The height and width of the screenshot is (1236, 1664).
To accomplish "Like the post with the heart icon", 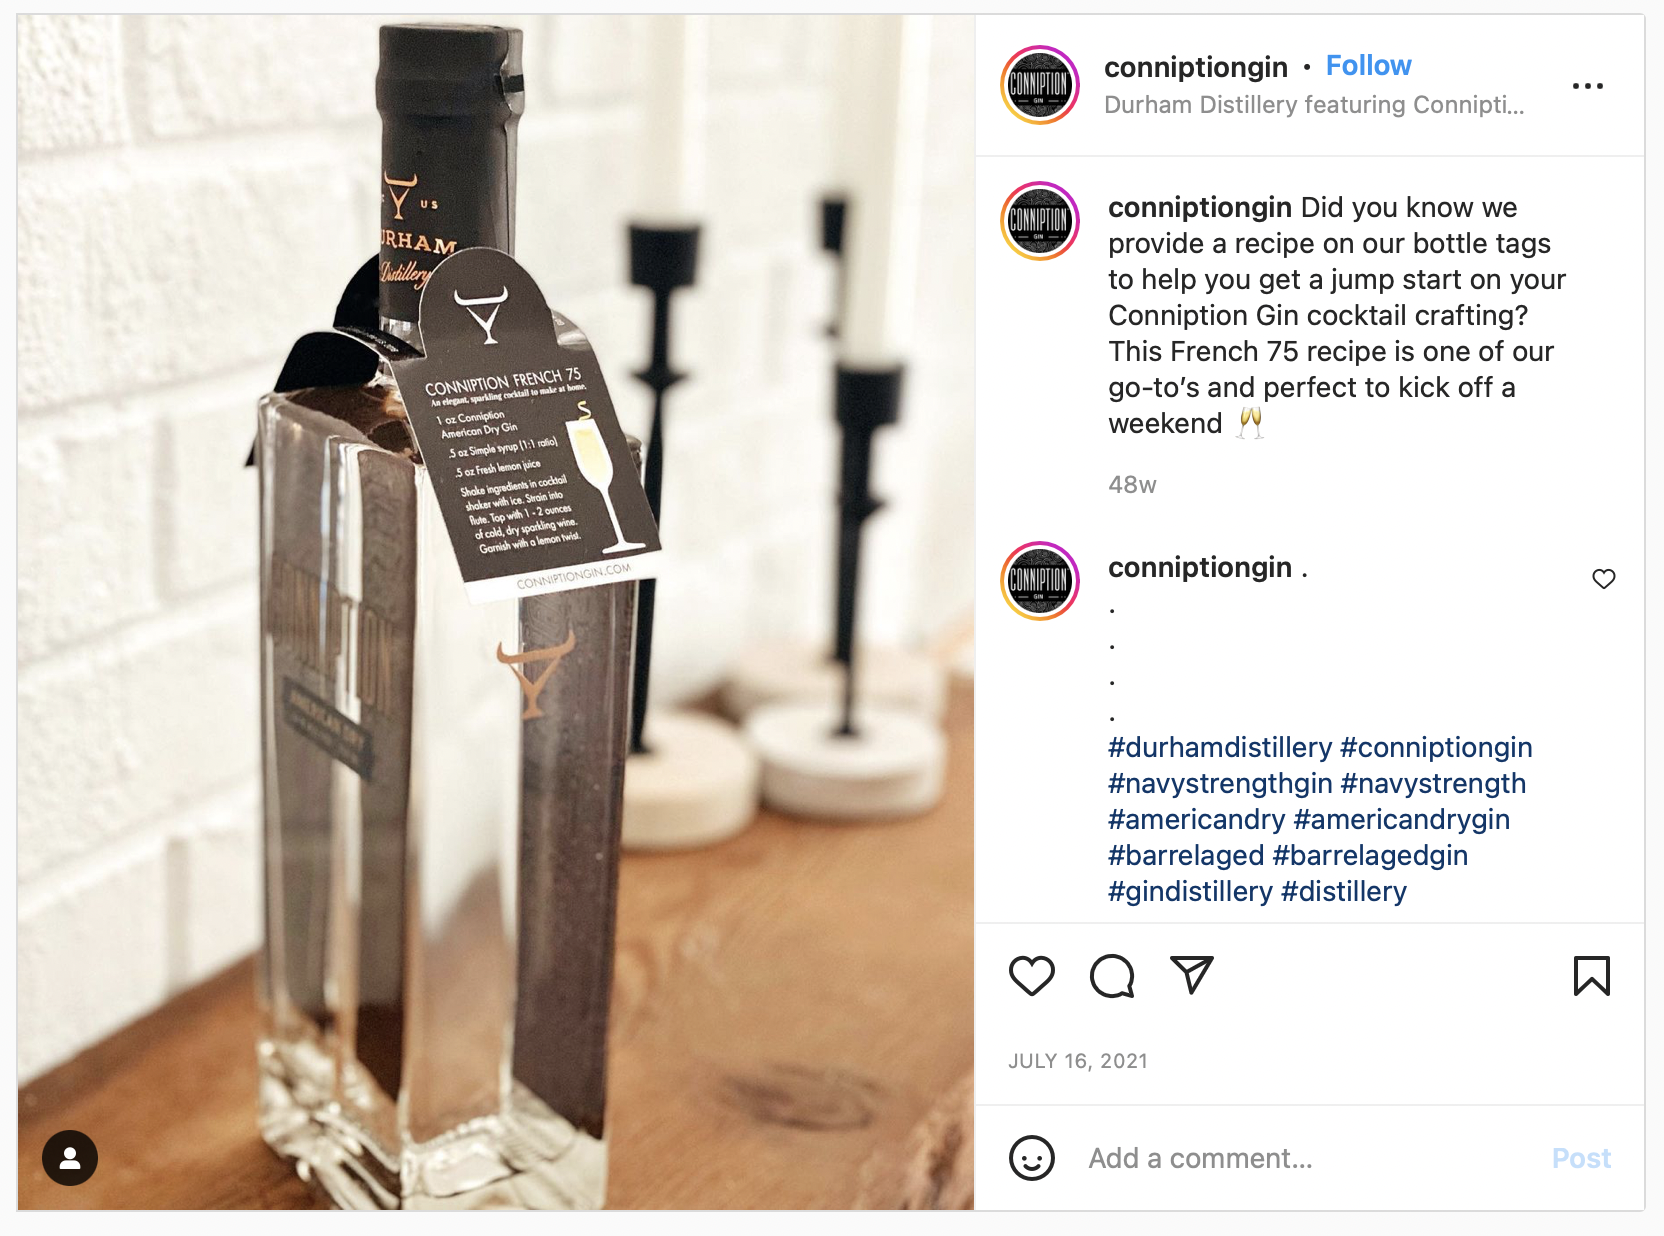I will pos(1031,976).
